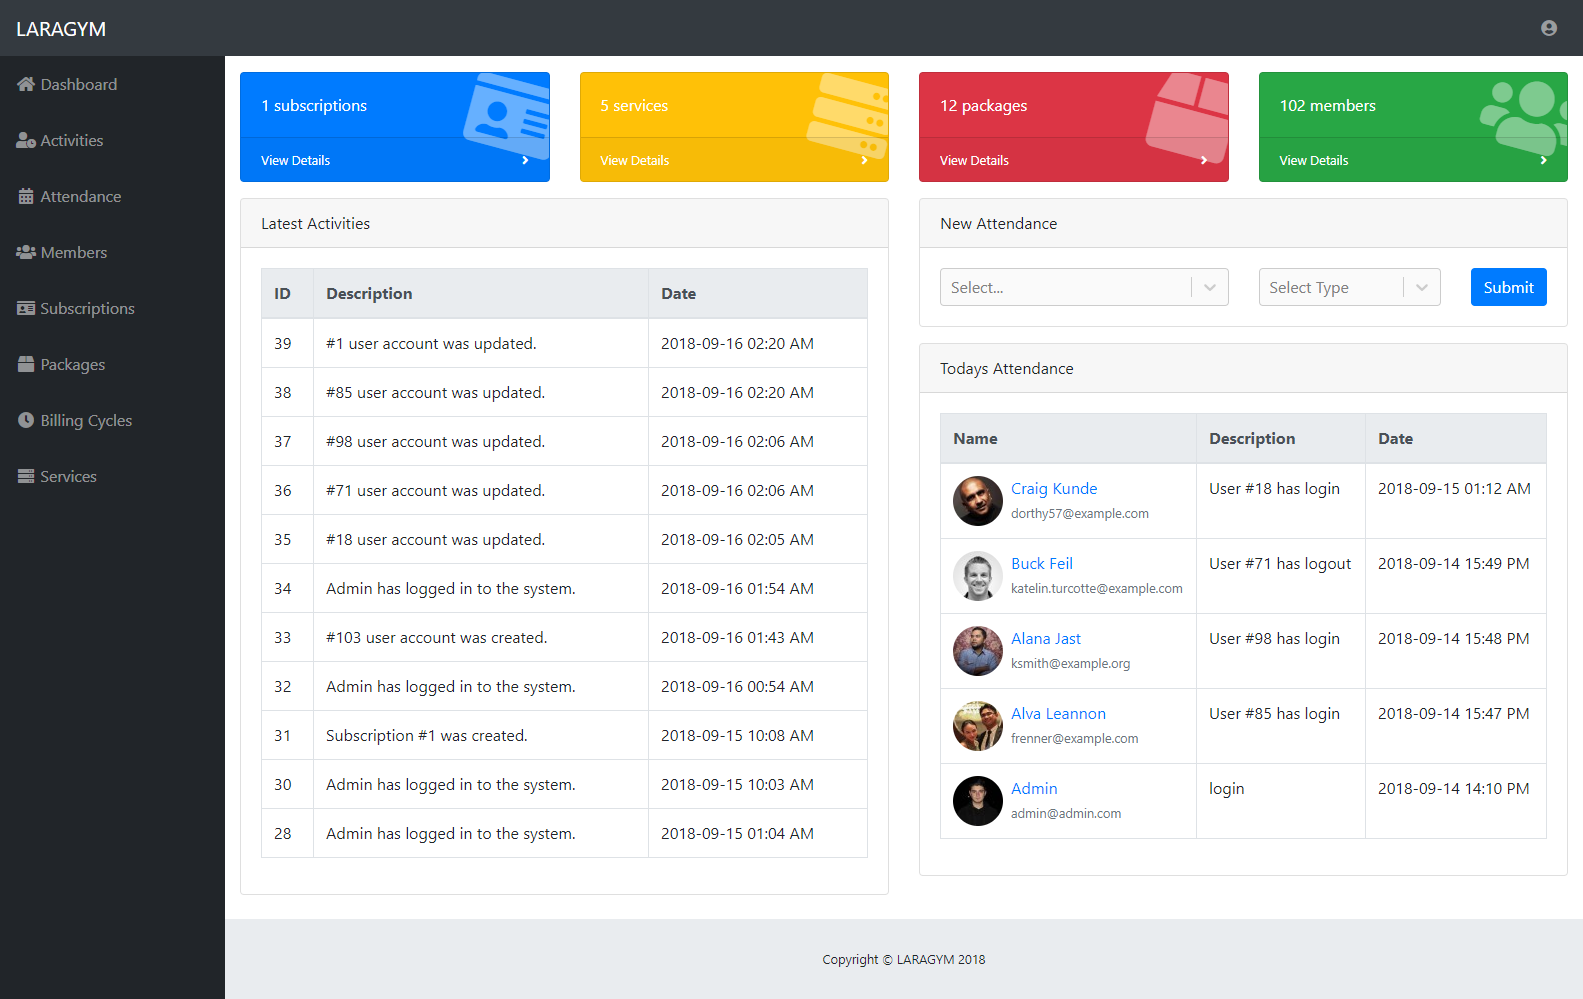Open Alva Leannon's profile link

(1058, 713)
